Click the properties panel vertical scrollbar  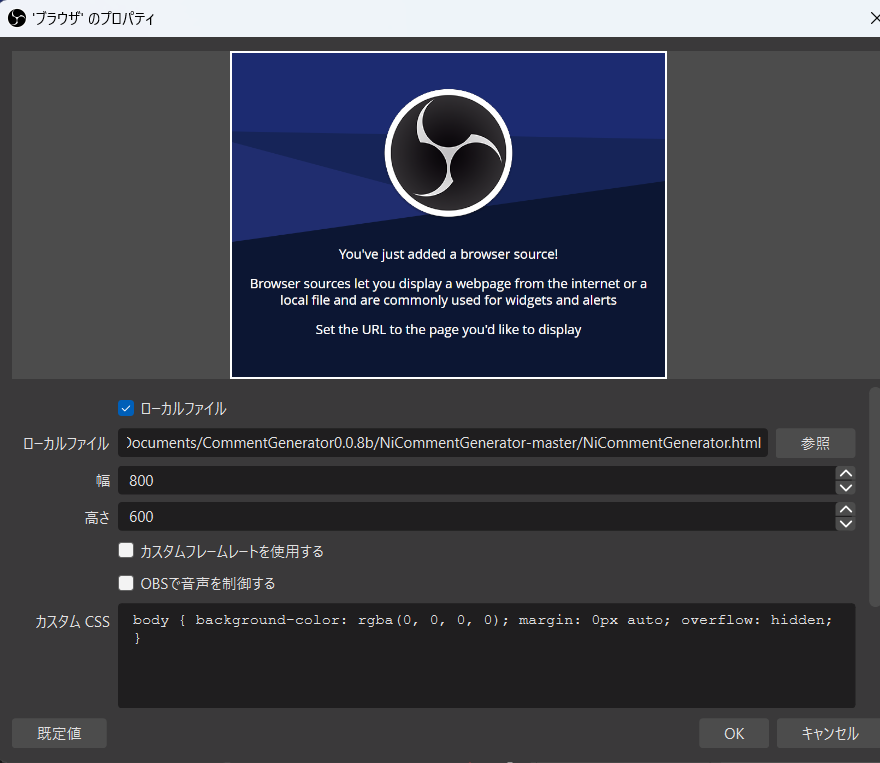(875, 500)
